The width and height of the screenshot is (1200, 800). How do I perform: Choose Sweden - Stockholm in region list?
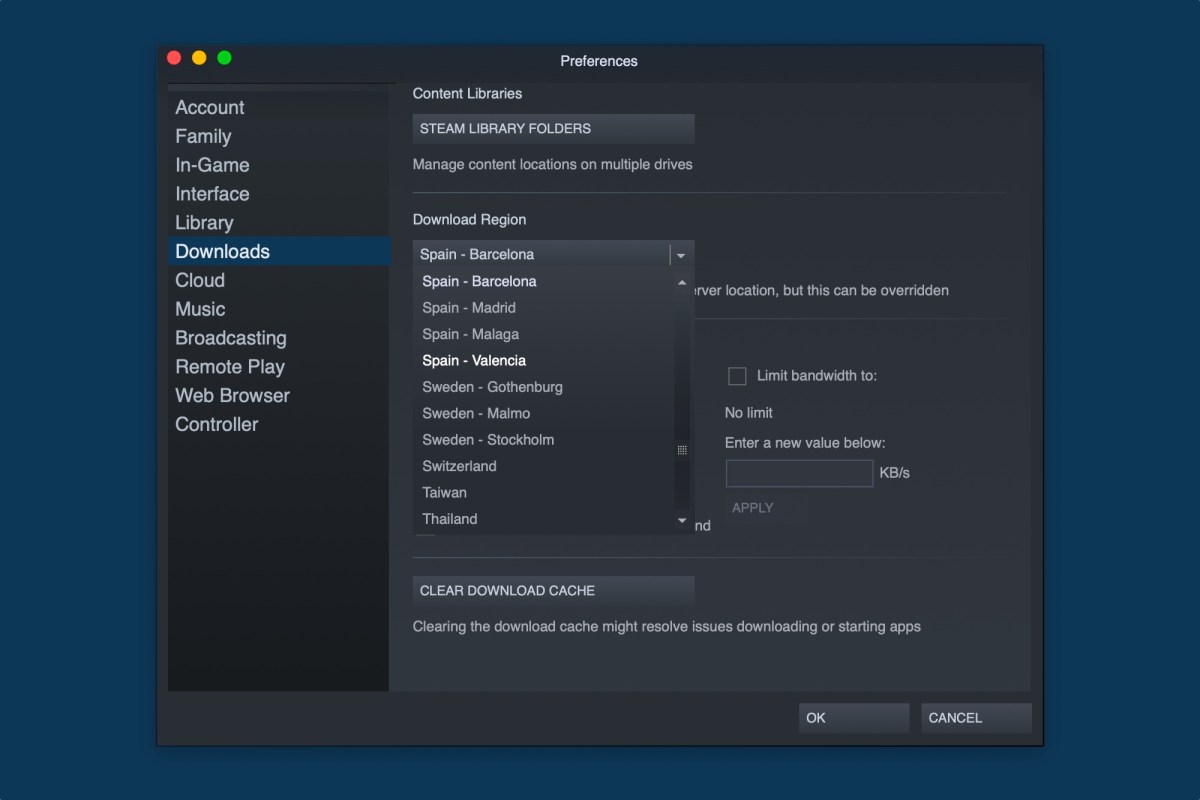544,439
